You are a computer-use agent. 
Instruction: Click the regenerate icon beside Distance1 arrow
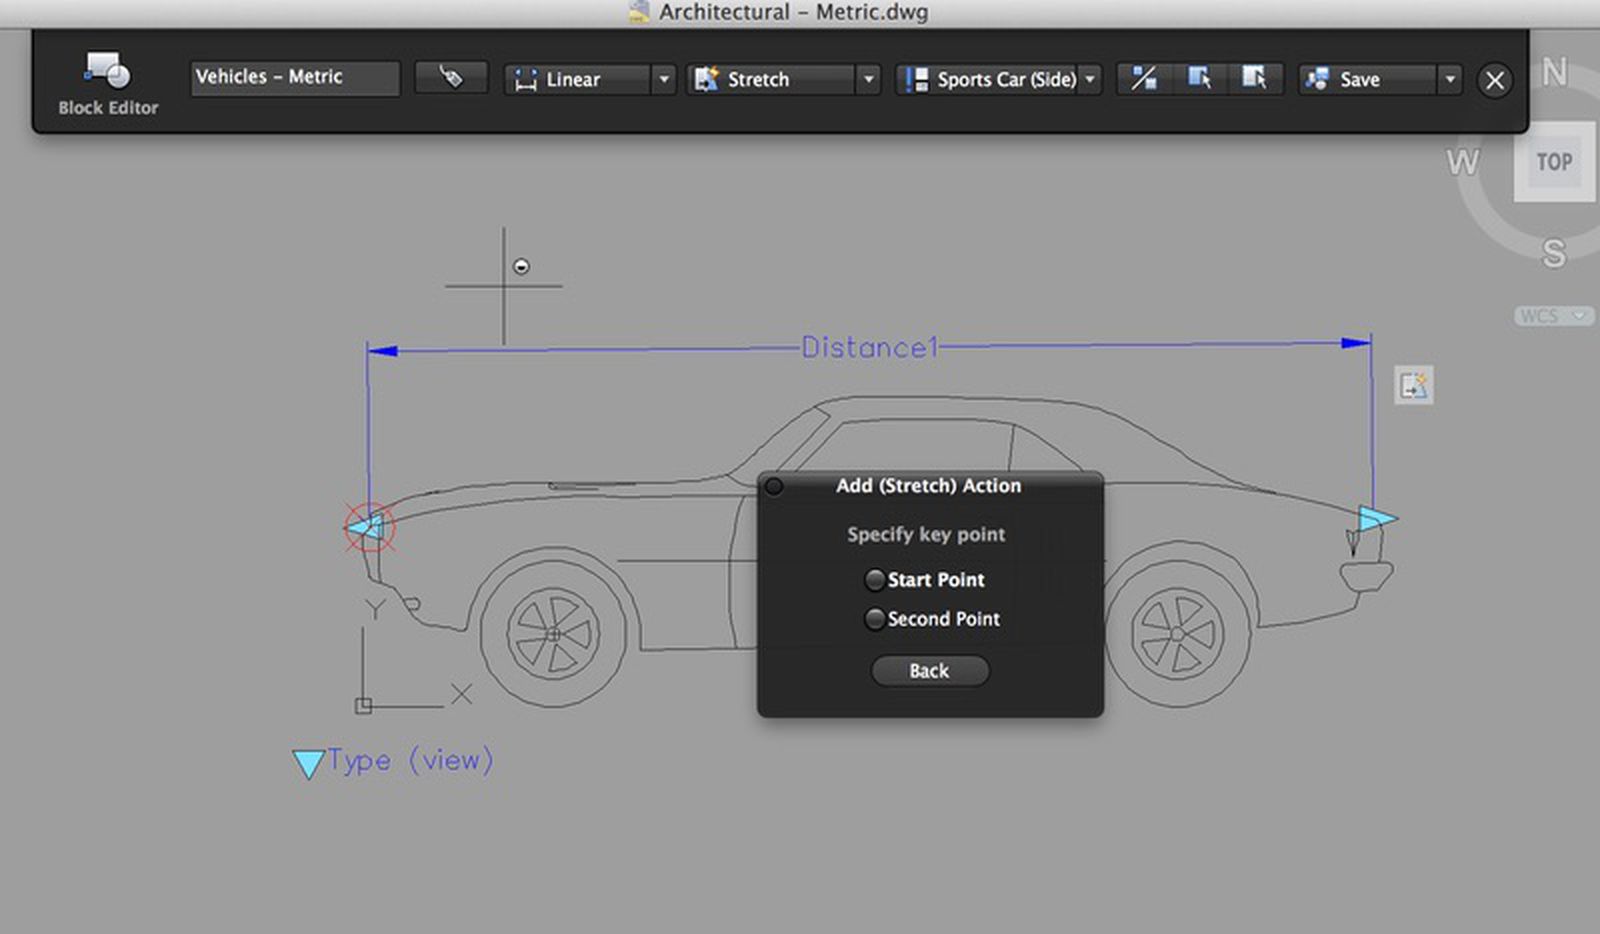[1413, 385]
